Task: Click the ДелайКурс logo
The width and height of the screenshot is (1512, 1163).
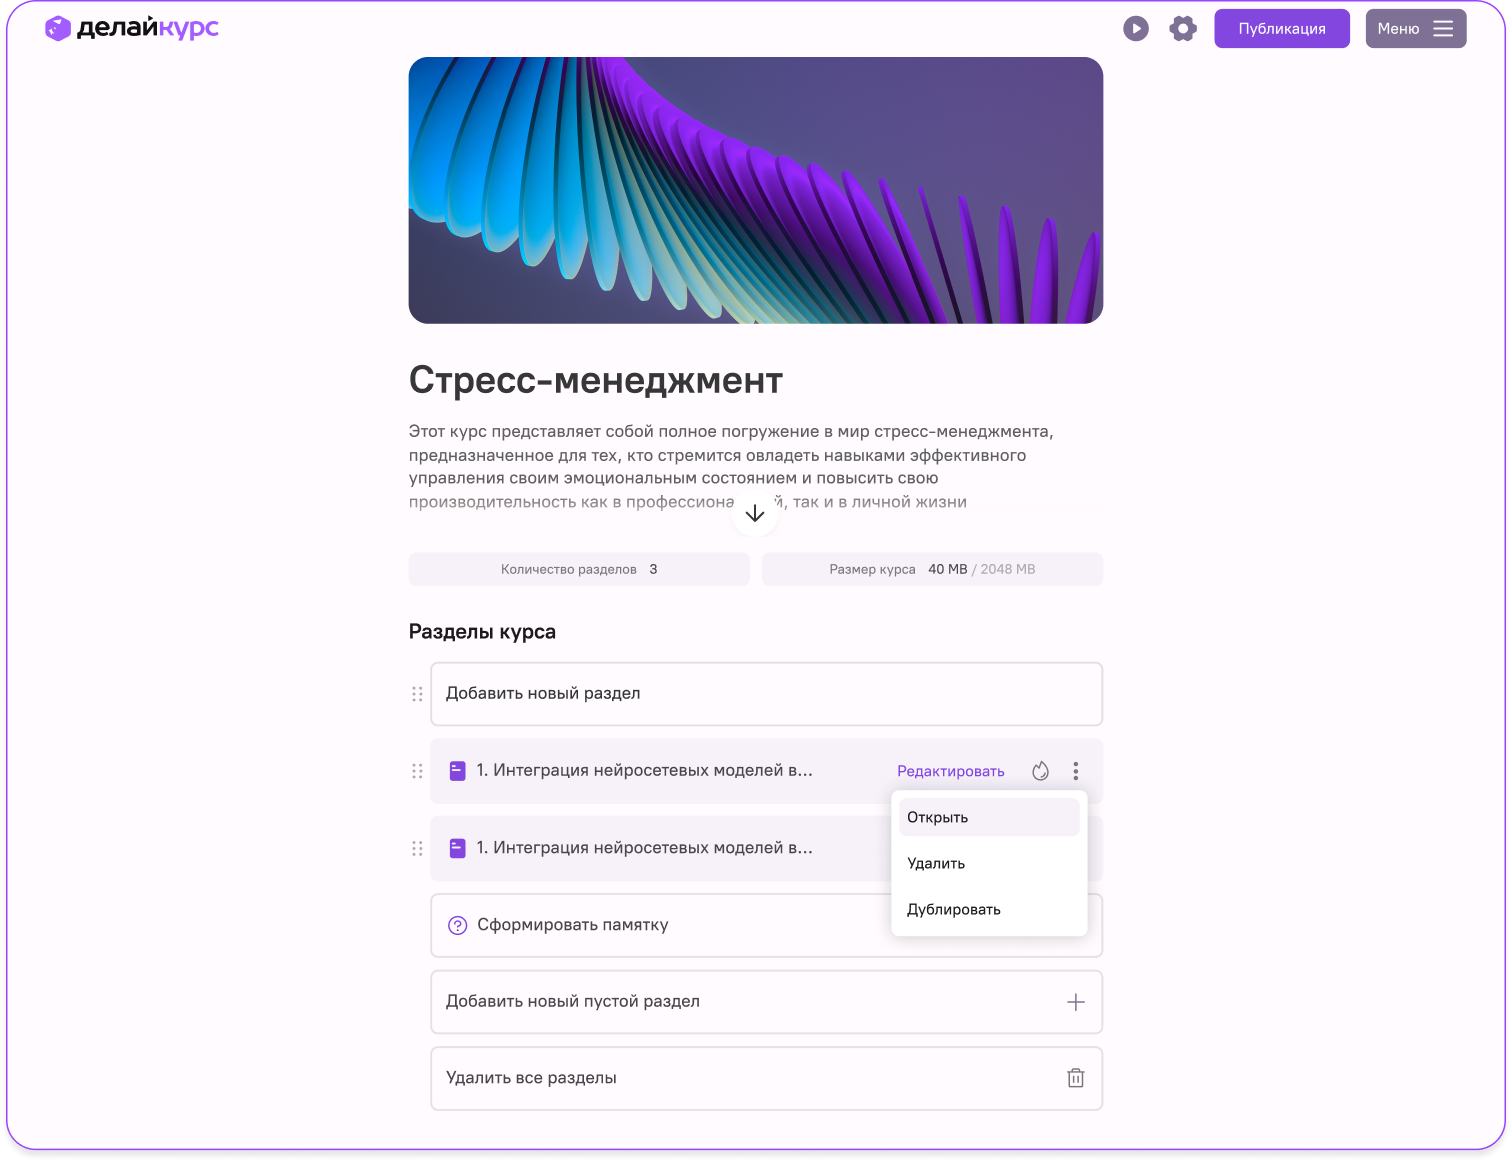Action: pos(131,28)
